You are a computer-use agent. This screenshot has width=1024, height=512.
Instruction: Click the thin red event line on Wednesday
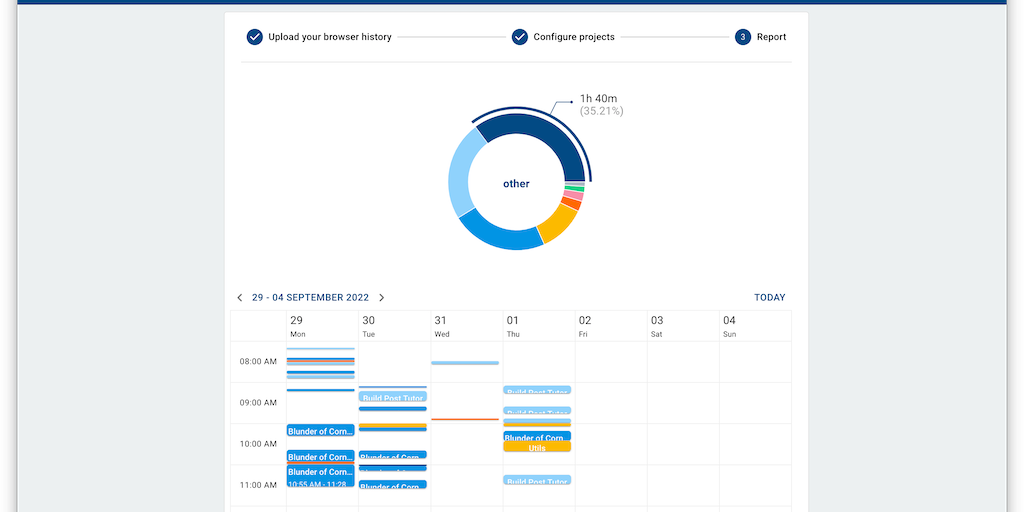[x=465, y=419]
